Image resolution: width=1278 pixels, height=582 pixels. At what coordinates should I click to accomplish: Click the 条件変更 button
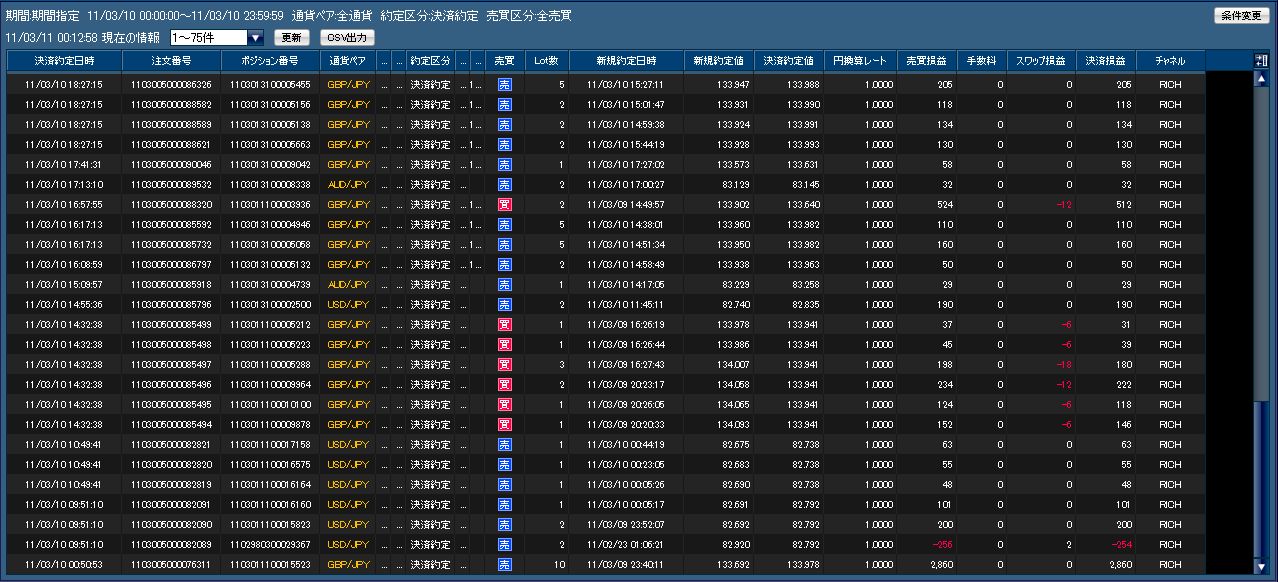(1242, 16)
